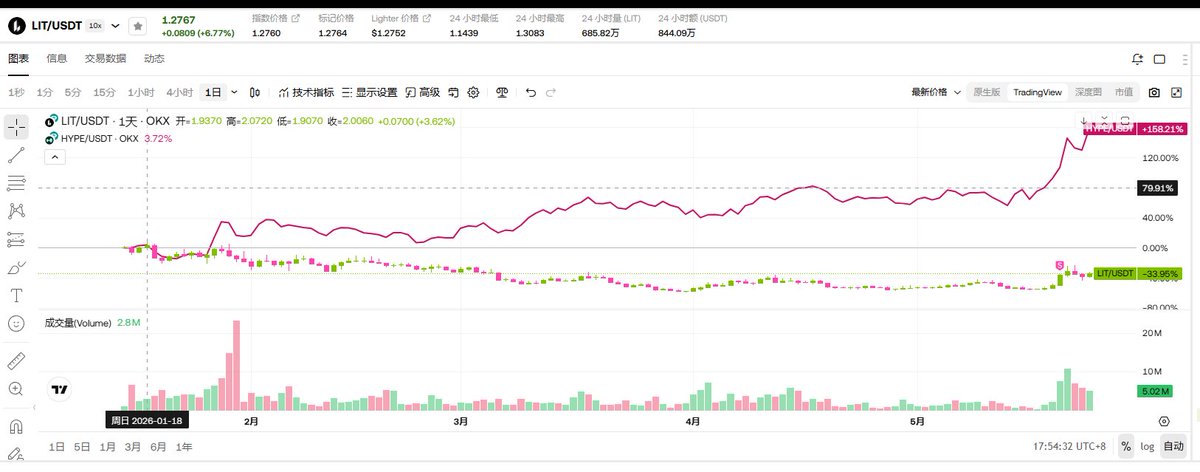Toggle the magnet snap mode
The height and width of the screenshot is (472, 1200).
16,425
